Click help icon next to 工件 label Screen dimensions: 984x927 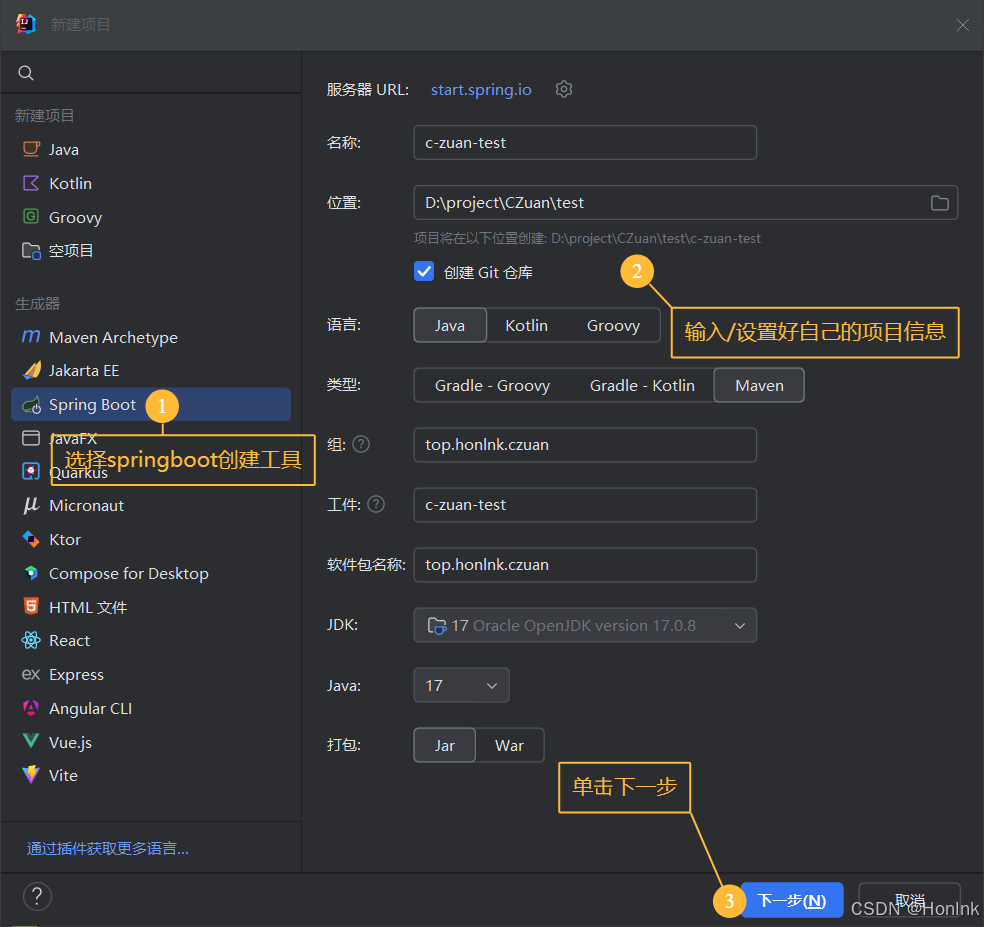pyautogui.click(x=376, y=504)
